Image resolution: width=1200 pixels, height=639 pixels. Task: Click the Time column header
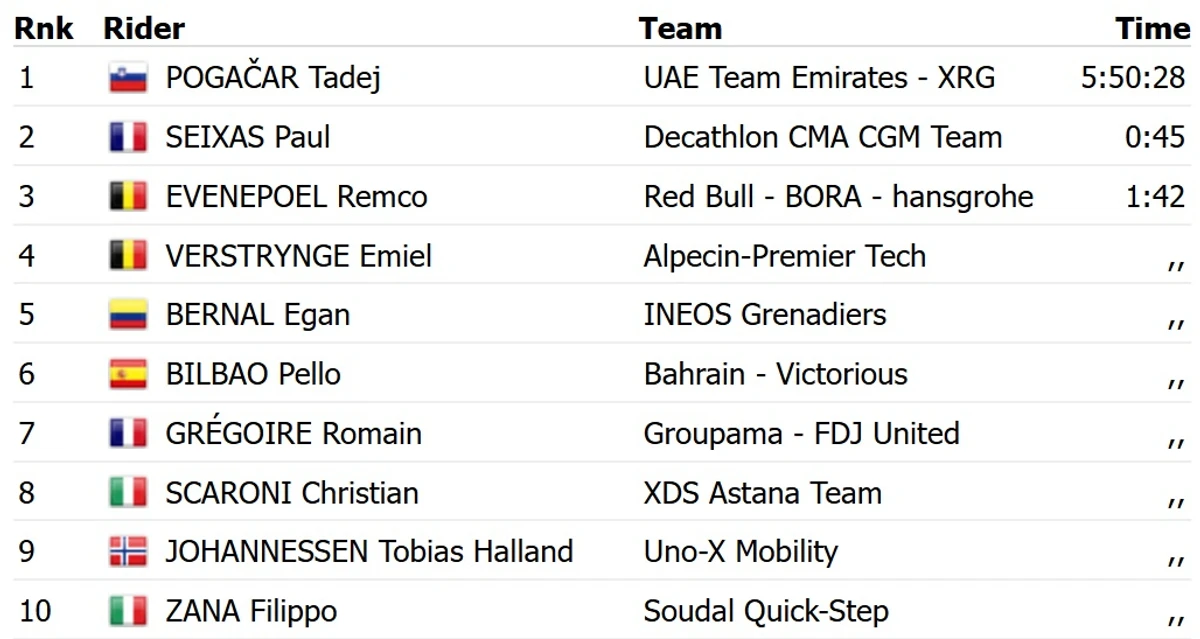coord(1153,28)
